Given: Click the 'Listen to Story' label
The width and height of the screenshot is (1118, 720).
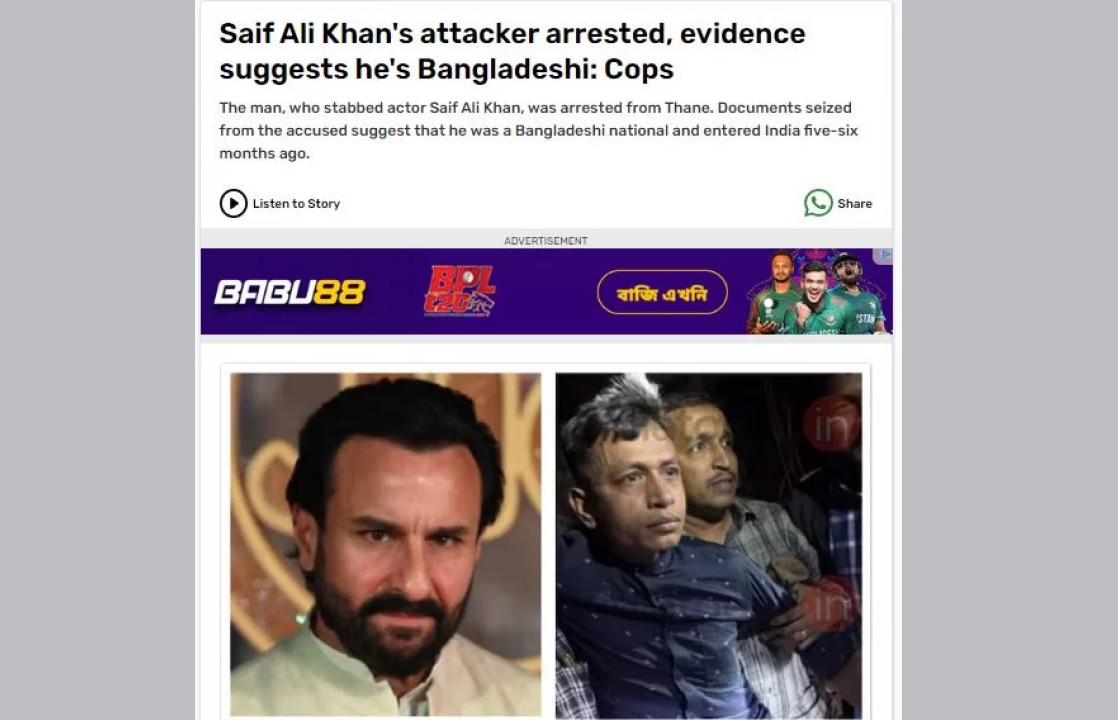Looking at the screenshot, I should tap(296, 204).
